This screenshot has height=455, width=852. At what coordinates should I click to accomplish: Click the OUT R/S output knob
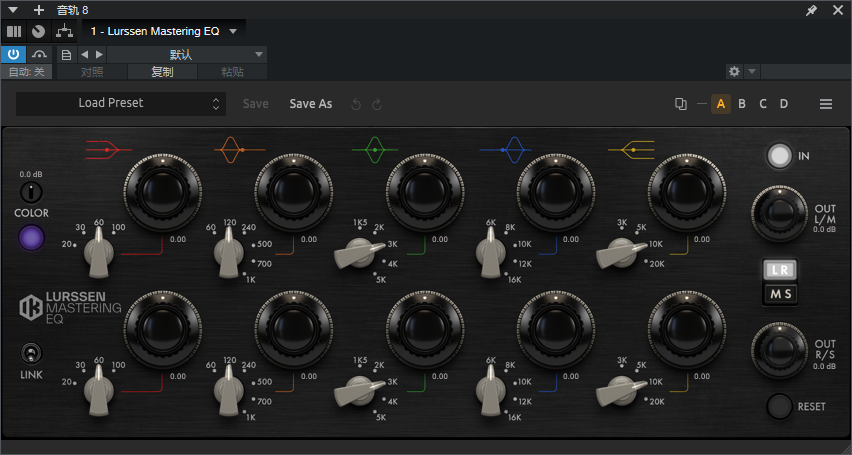[x=780, y=350]
